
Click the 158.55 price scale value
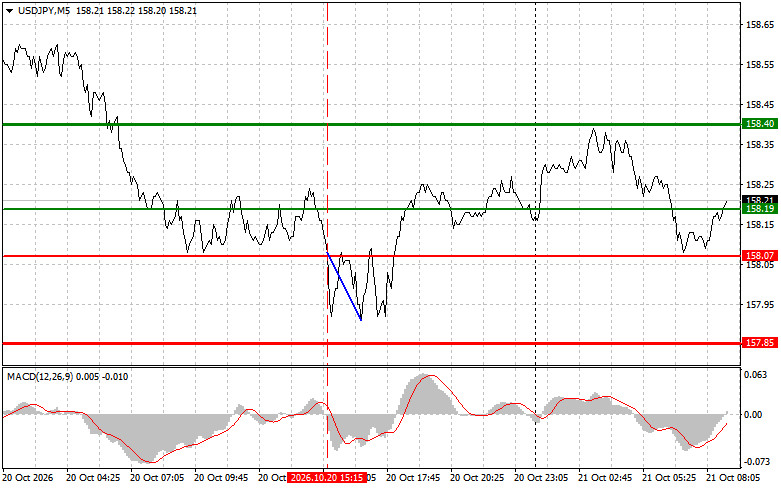click(760, 65)
